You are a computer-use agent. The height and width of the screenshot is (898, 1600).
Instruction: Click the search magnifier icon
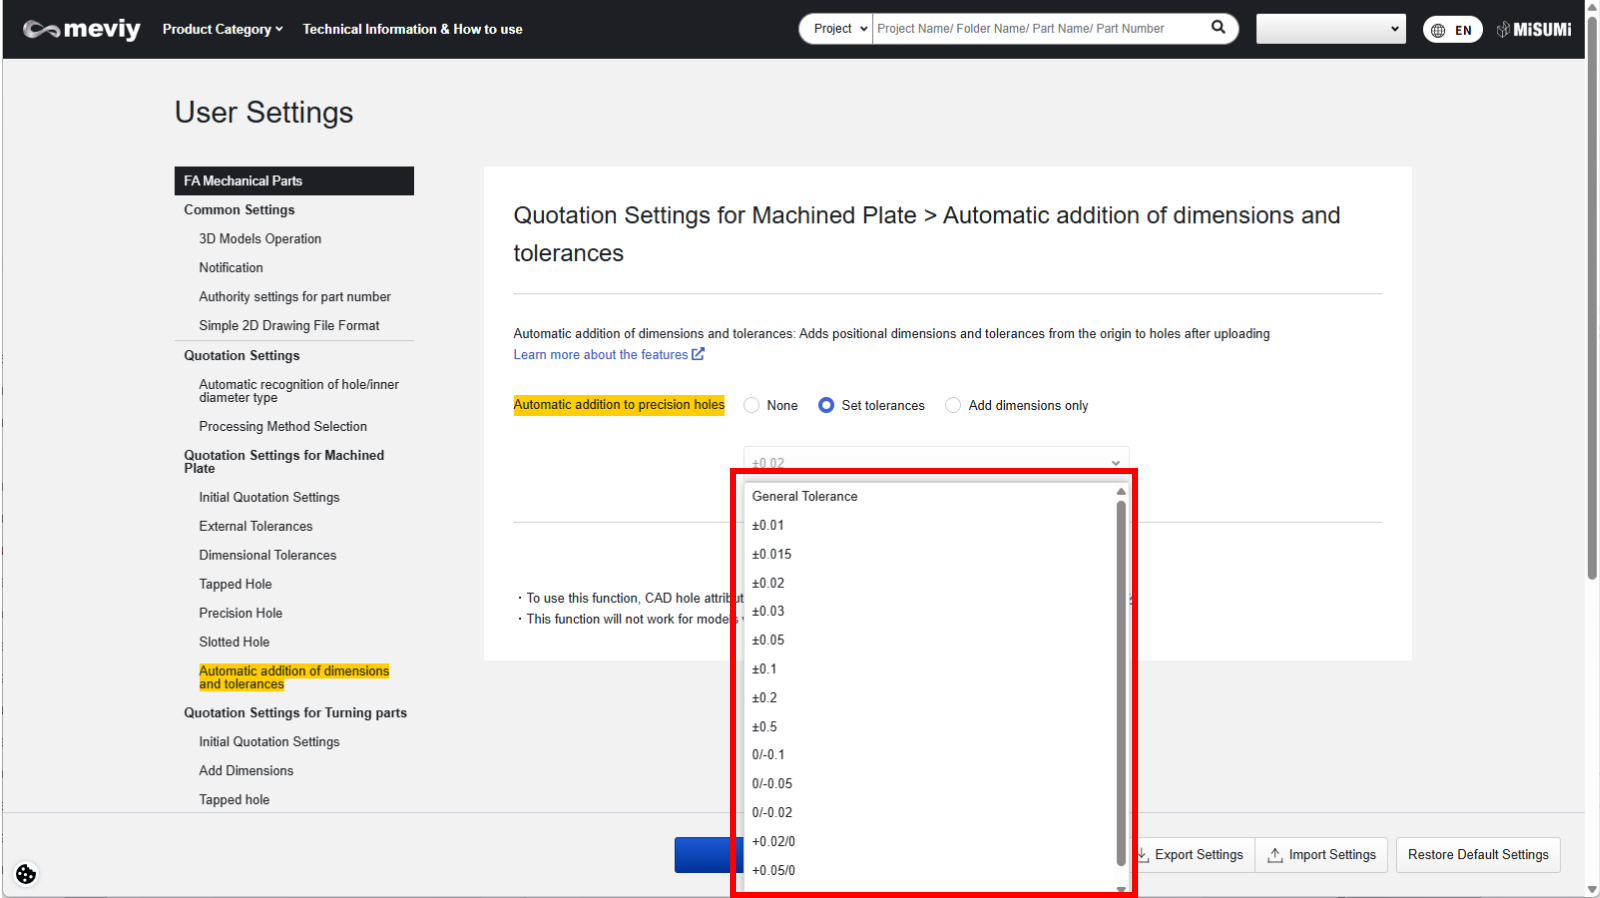(1218, 28)
